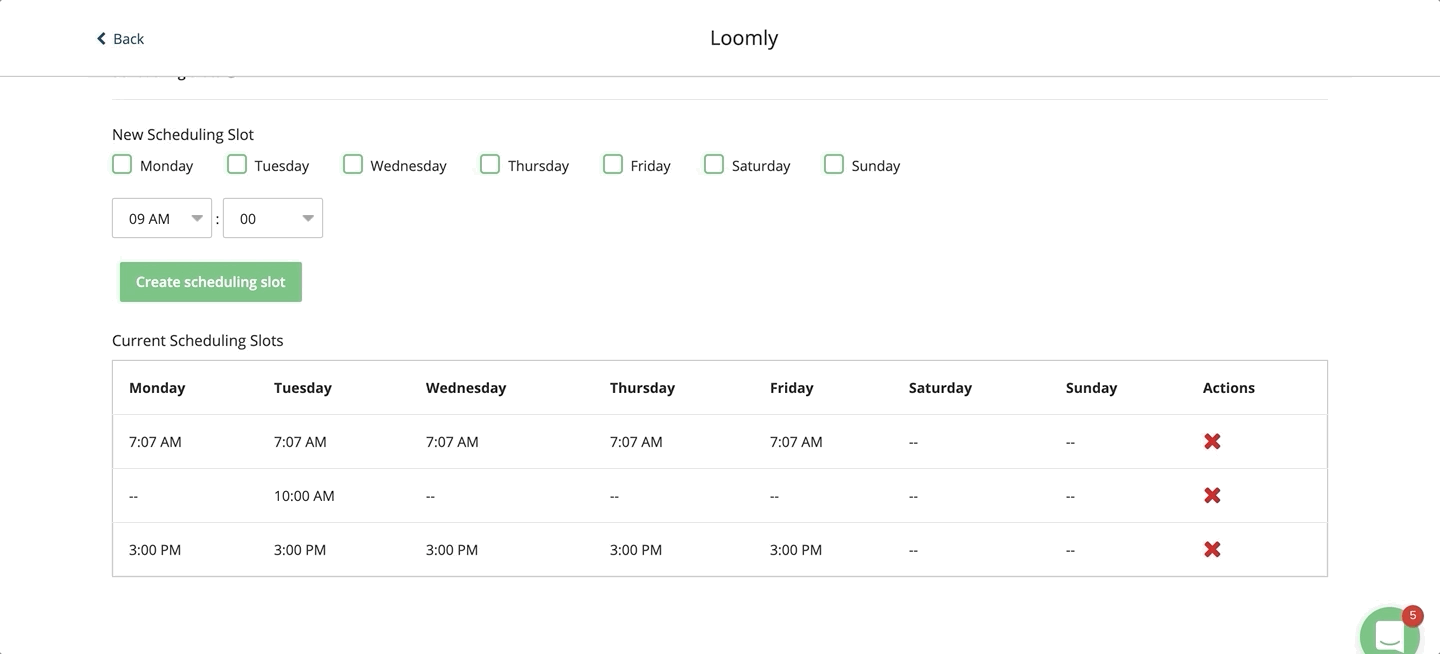The height and width of the screenshot is (654, 1440).
Task: Check the Sunday checkbox
Action: tap(833, 163)
